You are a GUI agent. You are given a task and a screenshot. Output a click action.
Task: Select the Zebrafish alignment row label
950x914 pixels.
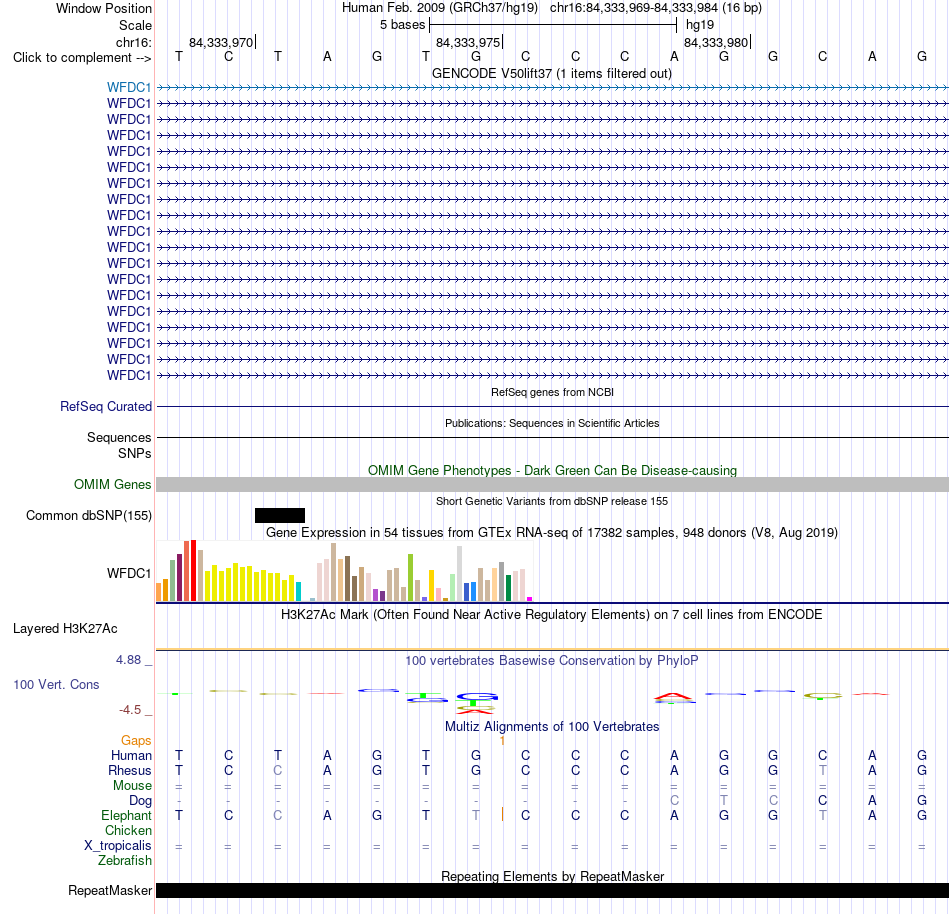[x=125, y=860]
